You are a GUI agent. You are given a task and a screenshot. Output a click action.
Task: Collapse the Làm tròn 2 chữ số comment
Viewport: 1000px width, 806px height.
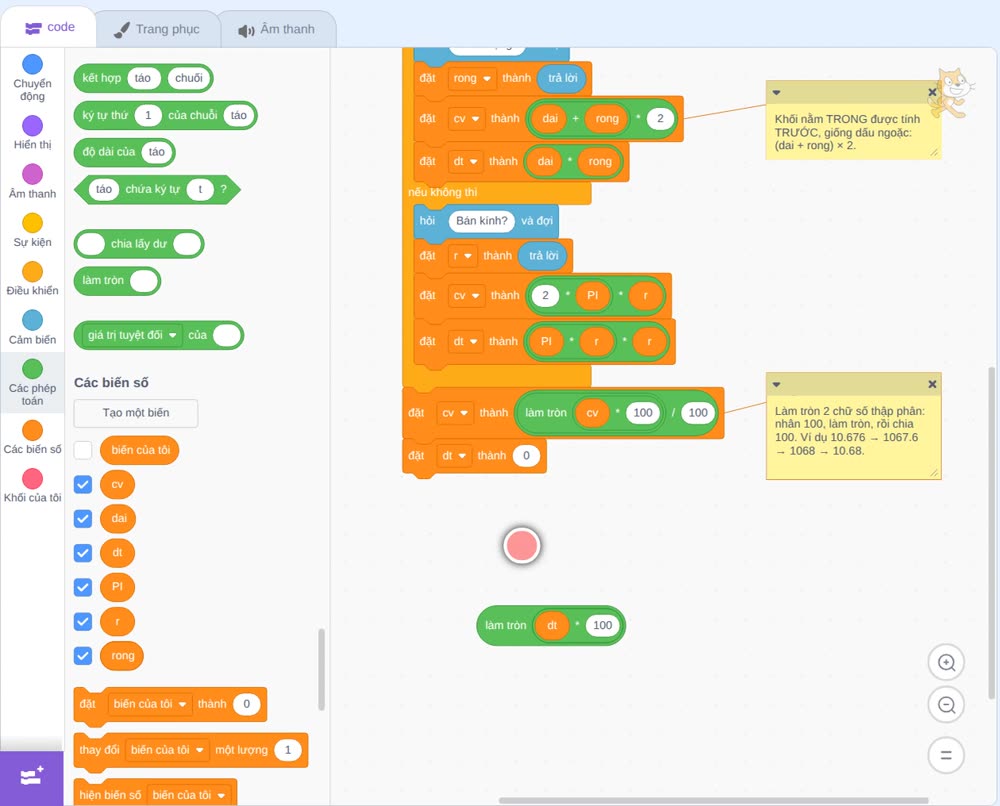click(x=776, y=384)
